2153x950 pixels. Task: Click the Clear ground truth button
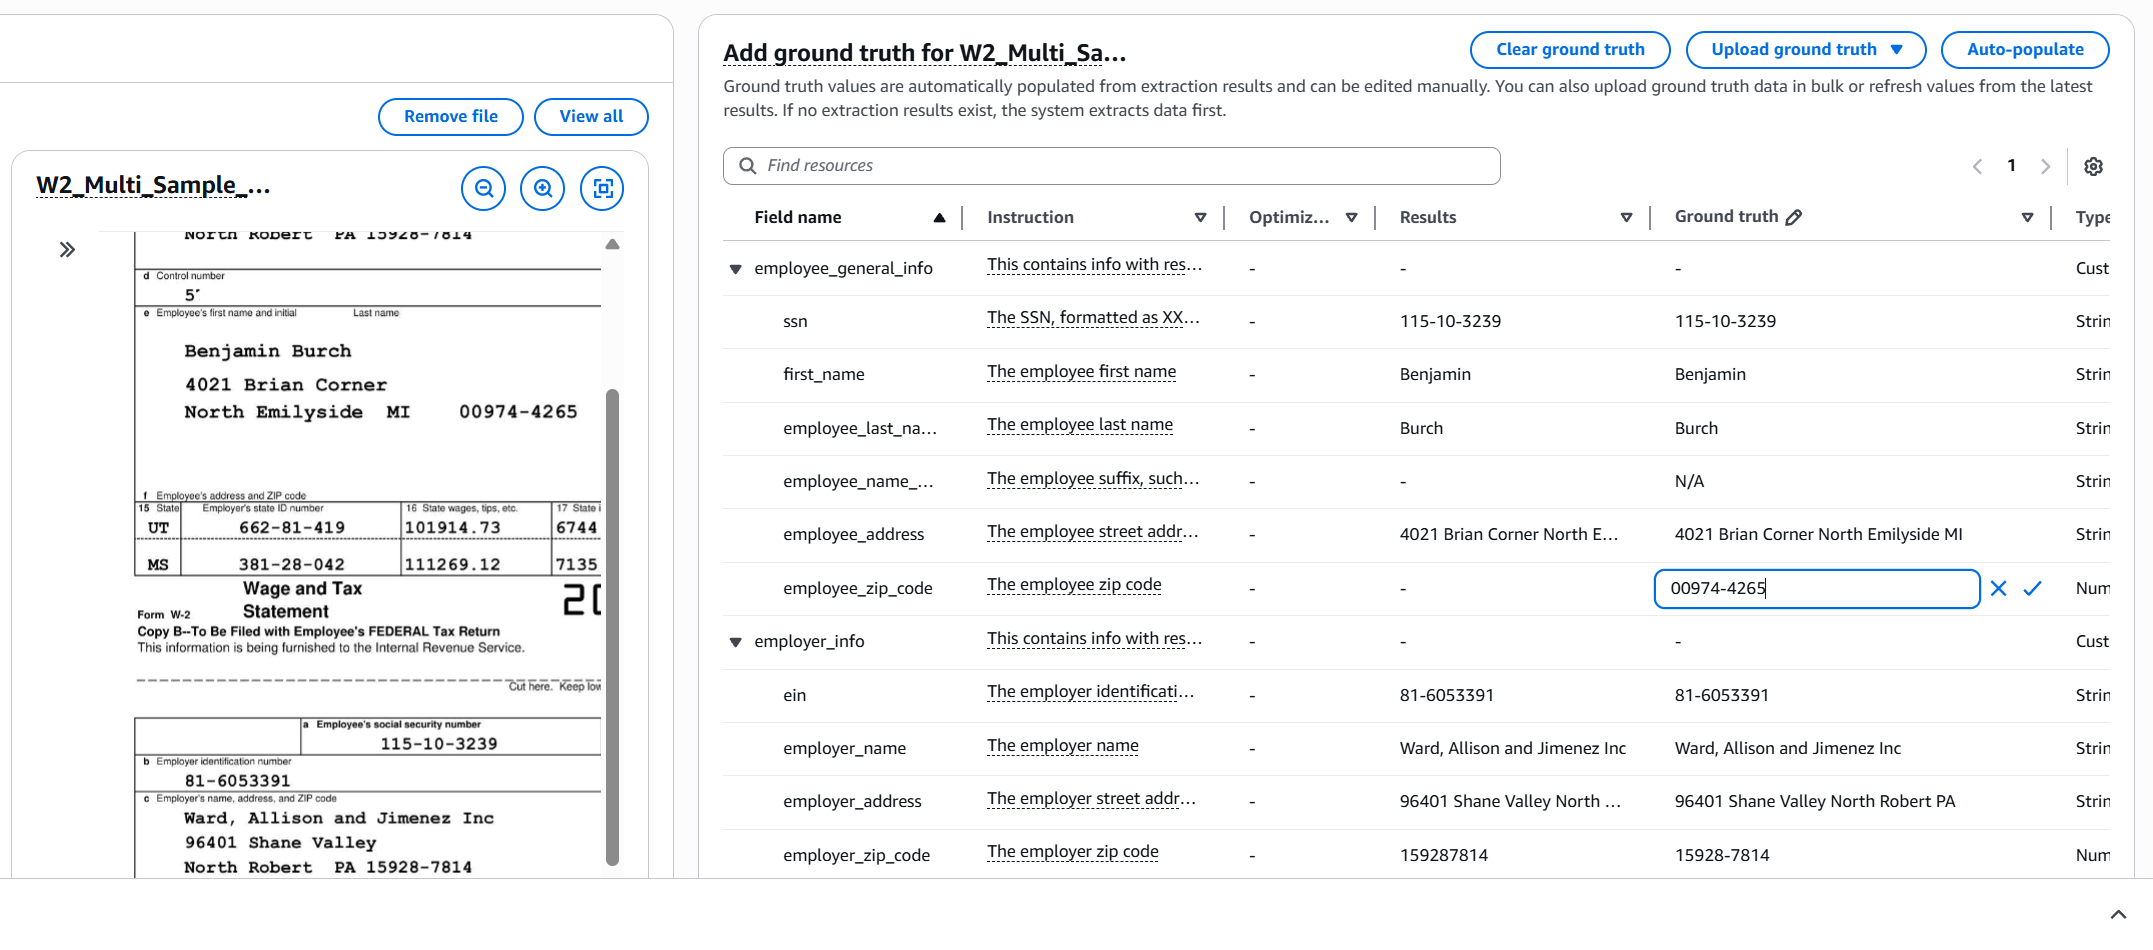click(x=1569, y=50)
